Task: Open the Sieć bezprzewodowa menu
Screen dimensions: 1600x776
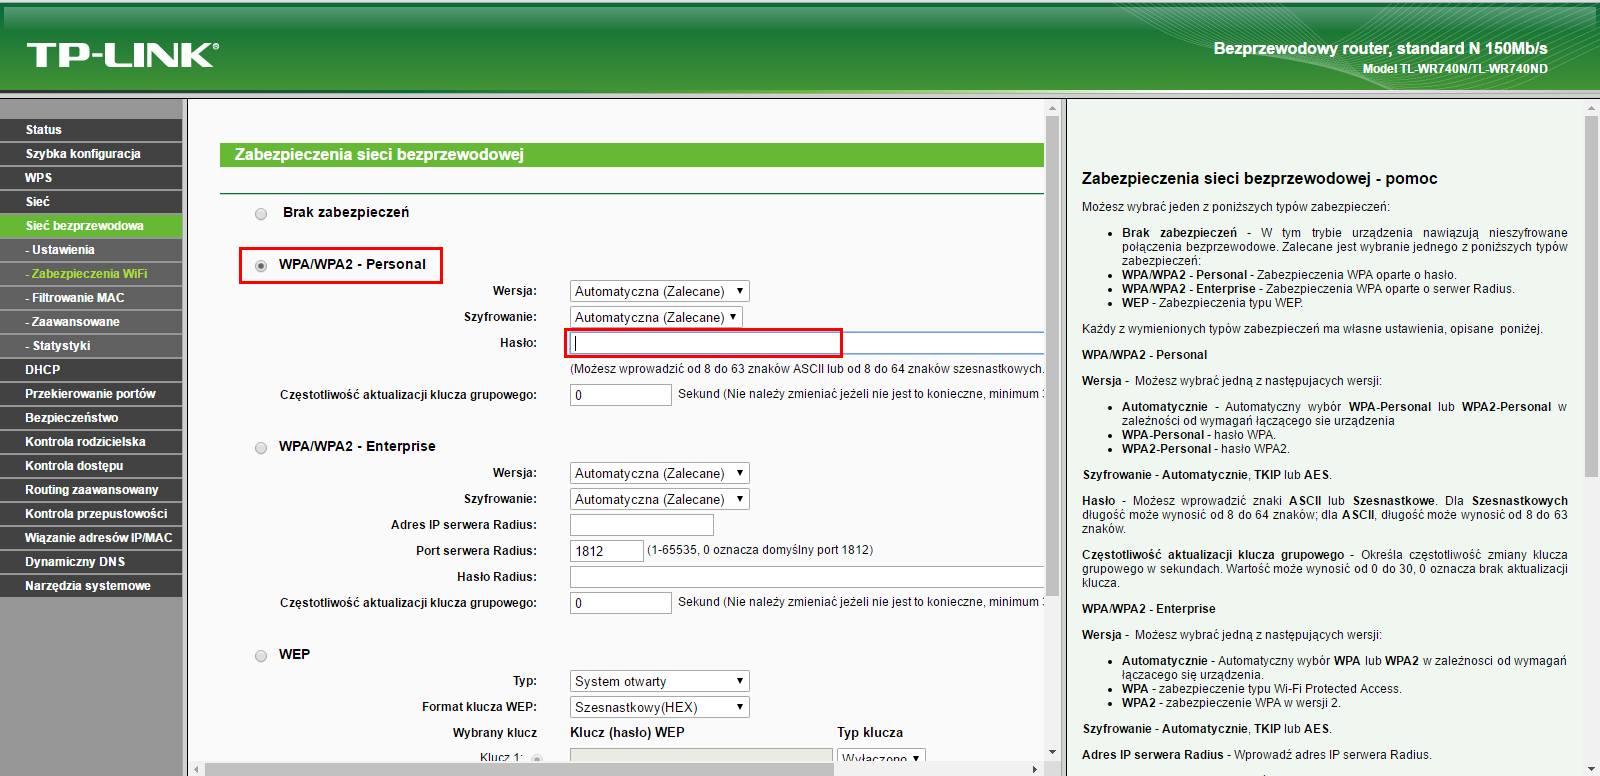Action: tap(91, 226)
